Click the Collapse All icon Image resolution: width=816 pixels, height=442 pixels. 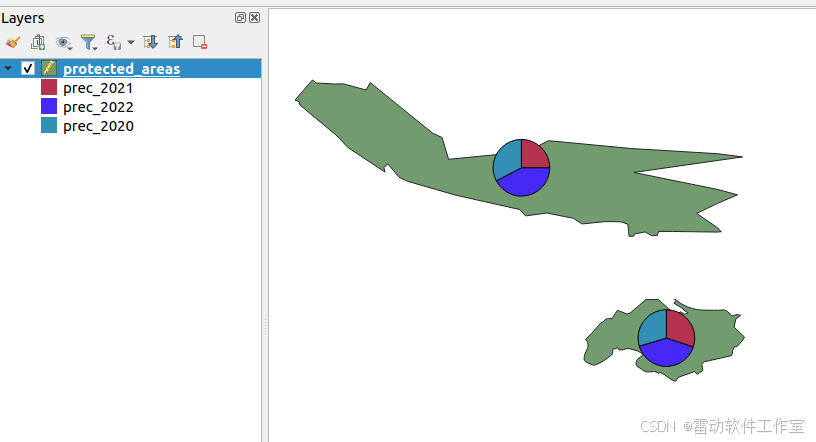pos(175,42)
